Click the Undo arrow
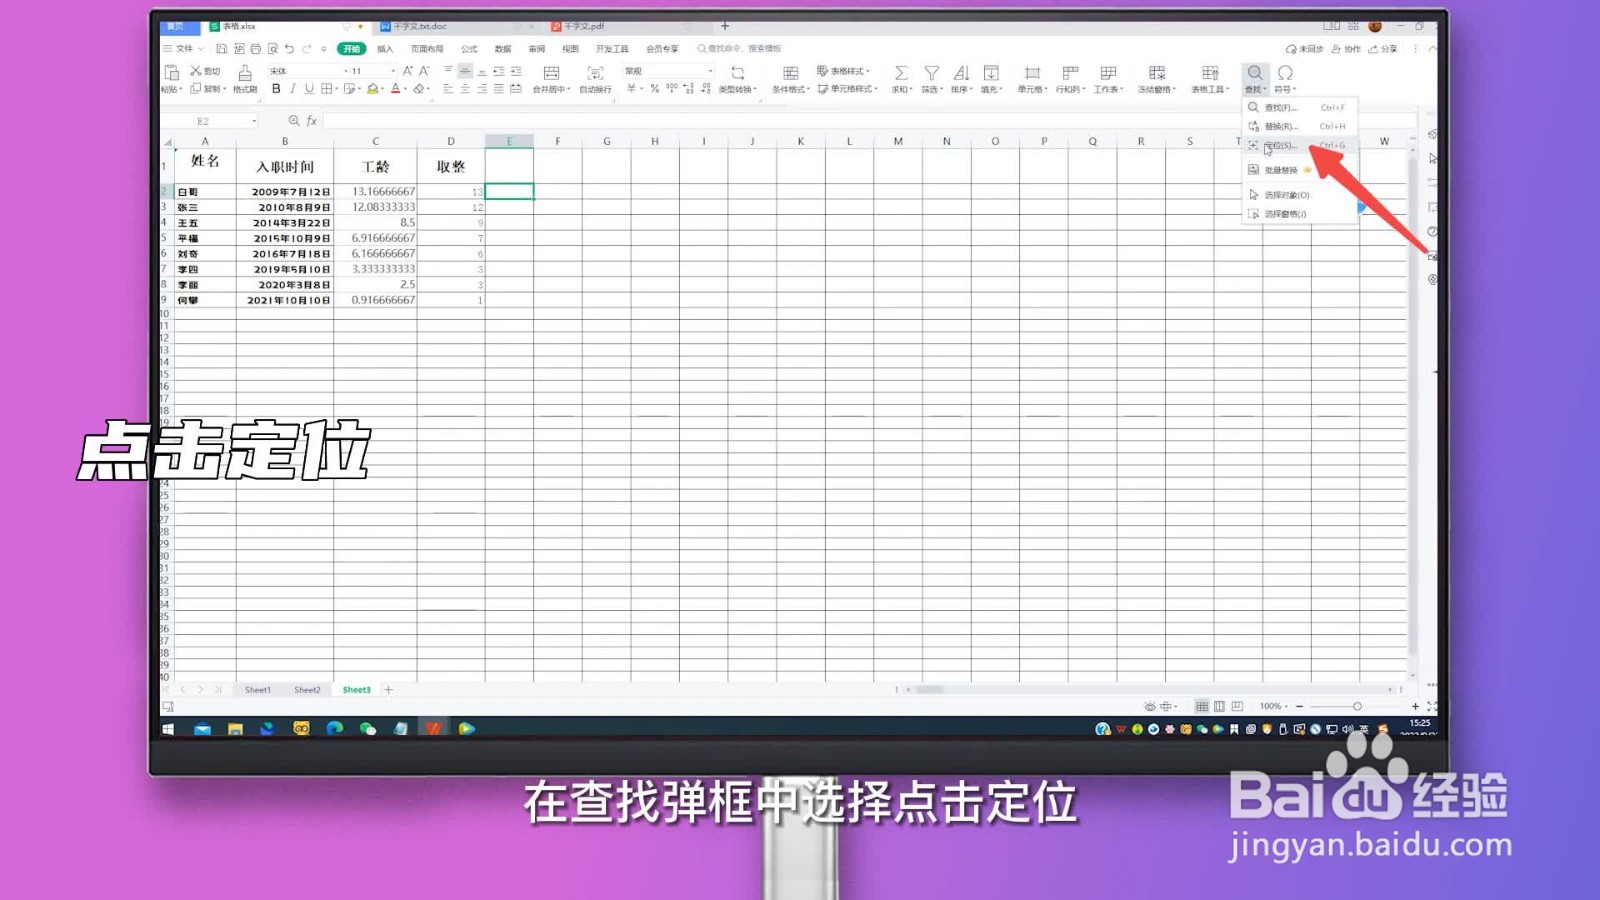The image size is (1600, 900). (x=289, y=48)
